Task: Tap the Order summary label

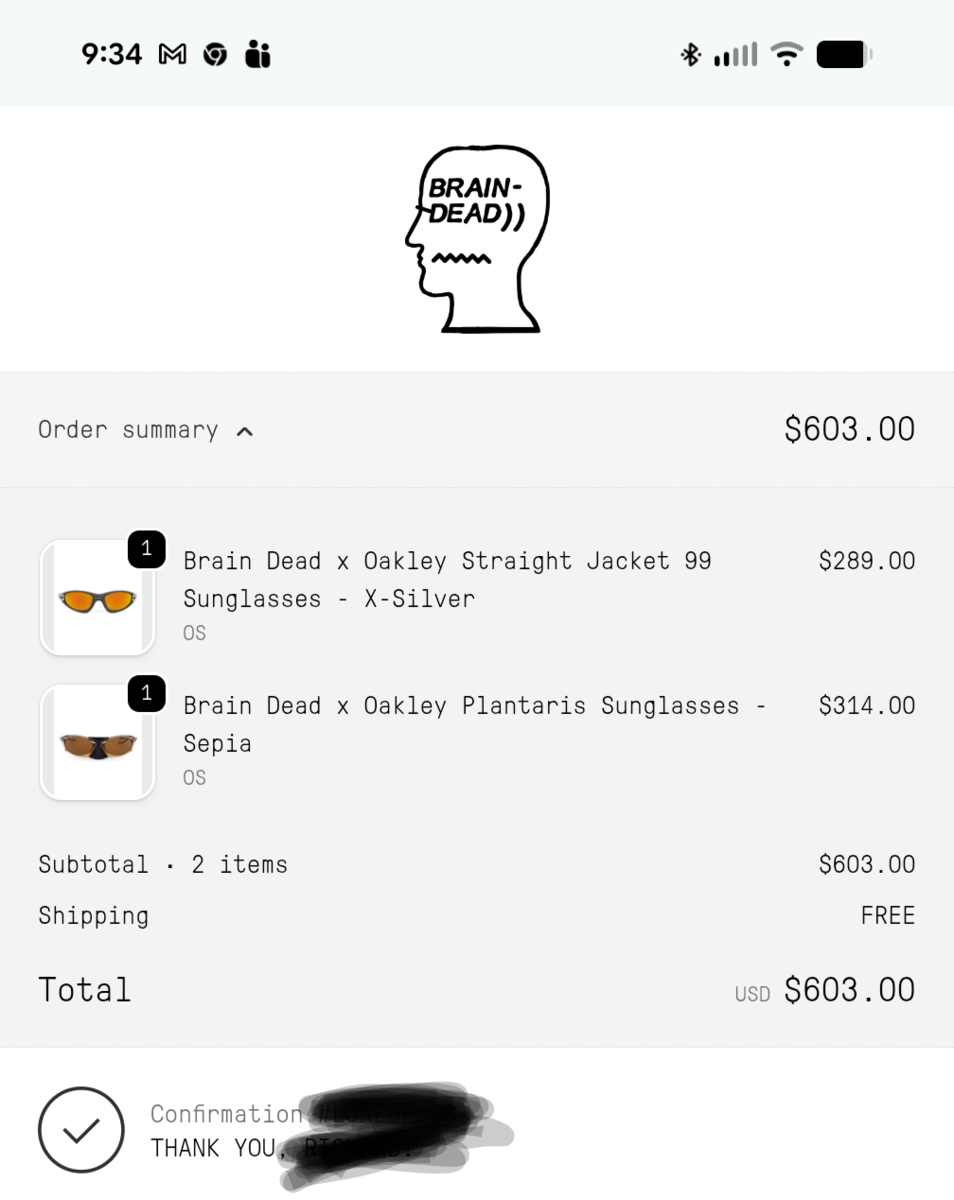Action: (x=128, y=430)
